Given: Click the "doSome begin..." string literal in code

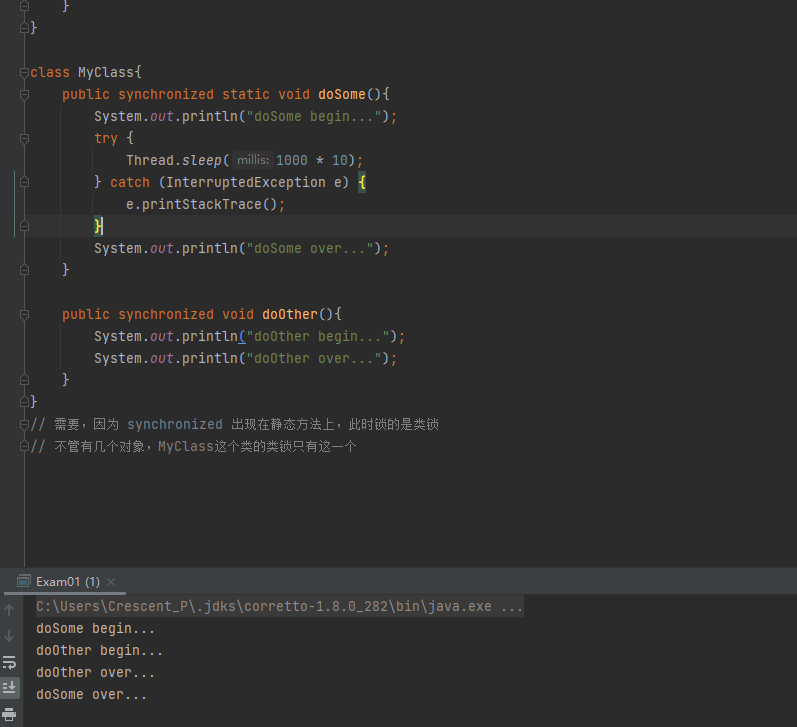Looking at the screenshot, I should click(314, 116).
